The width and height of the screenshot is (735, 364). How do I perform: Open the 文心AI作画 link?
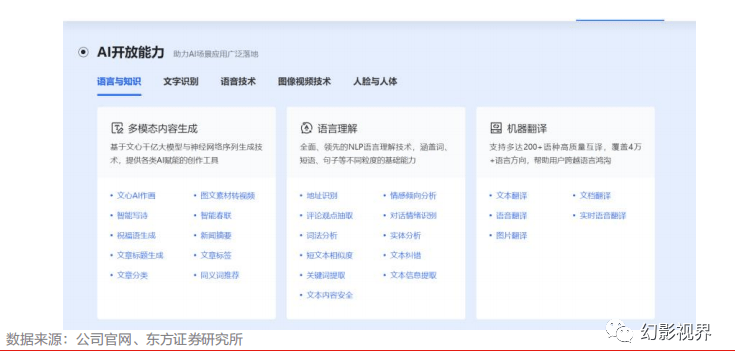tap(136, 196)
